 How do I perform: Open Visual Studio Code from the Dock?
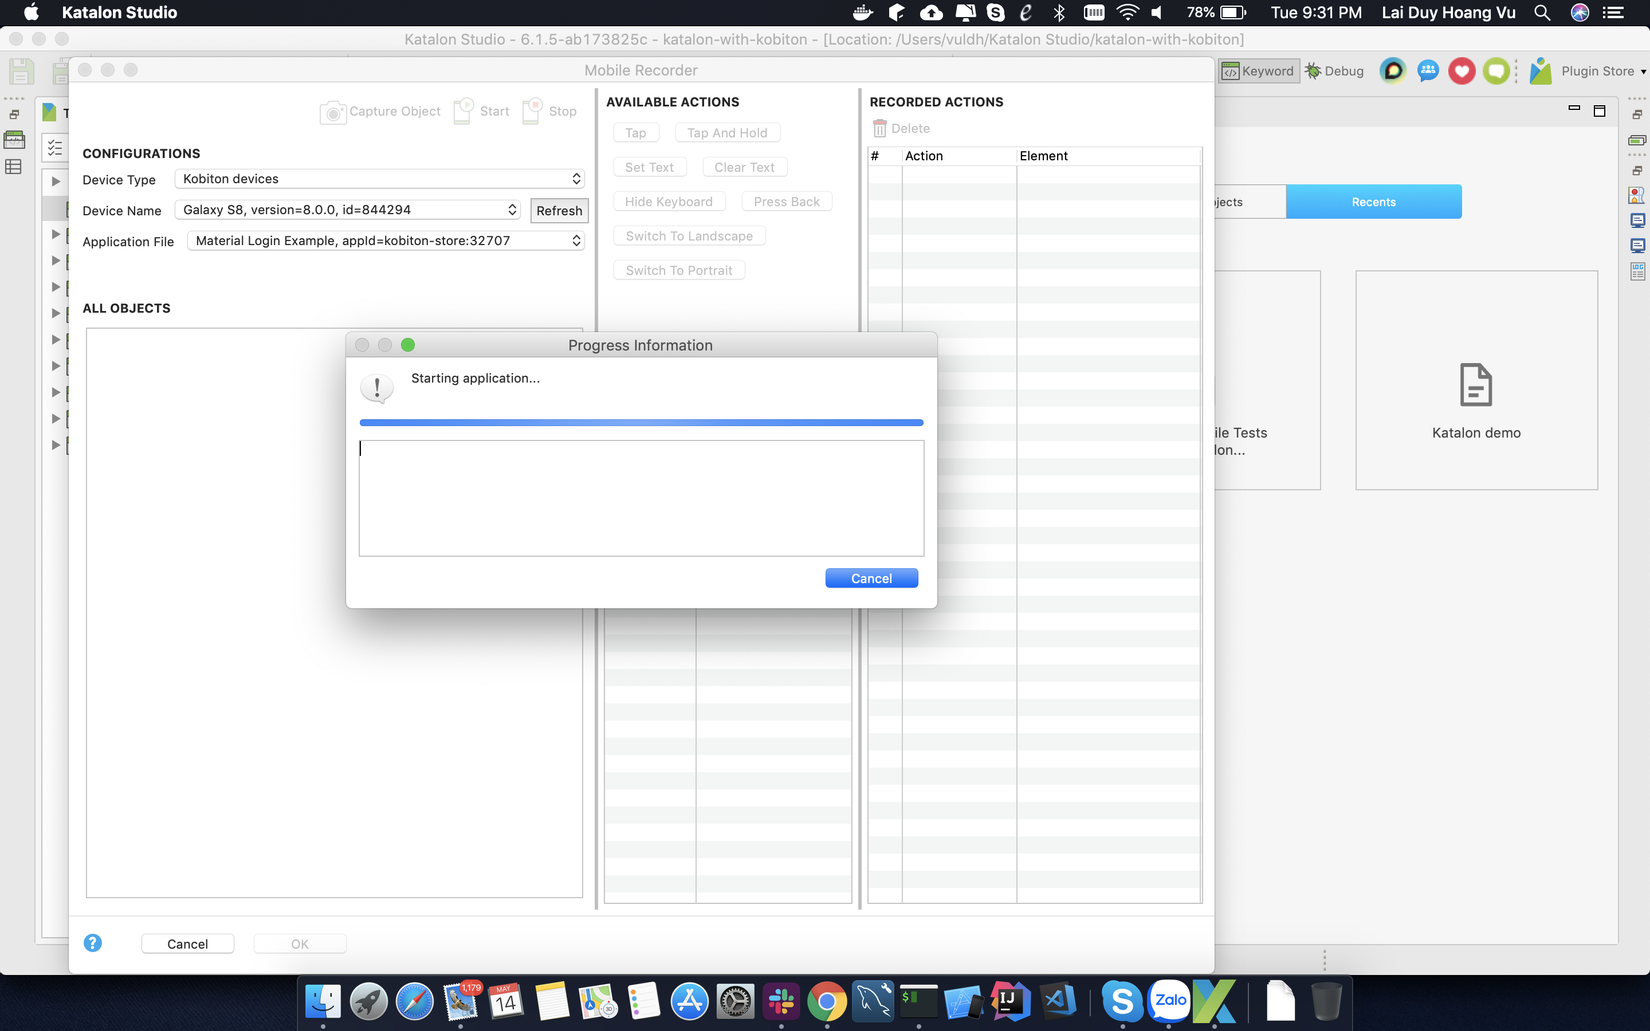1058,1001
